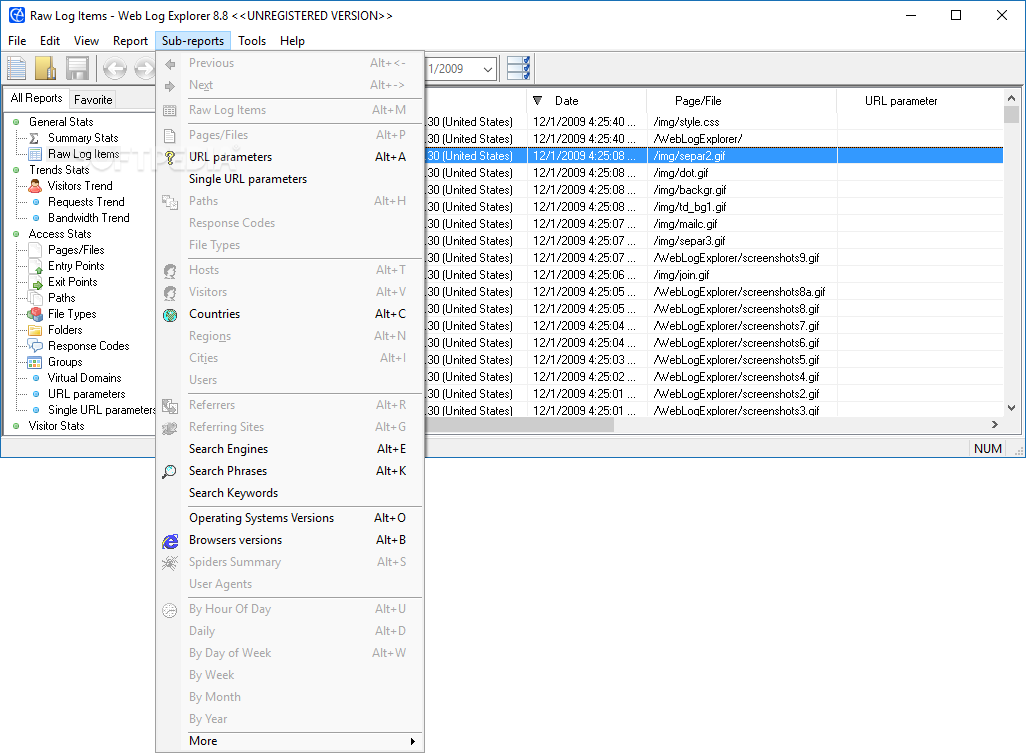This screenshot has width=1026, height=753.
Task: Click the Date column sort arrow
Action: click(537, 101)
